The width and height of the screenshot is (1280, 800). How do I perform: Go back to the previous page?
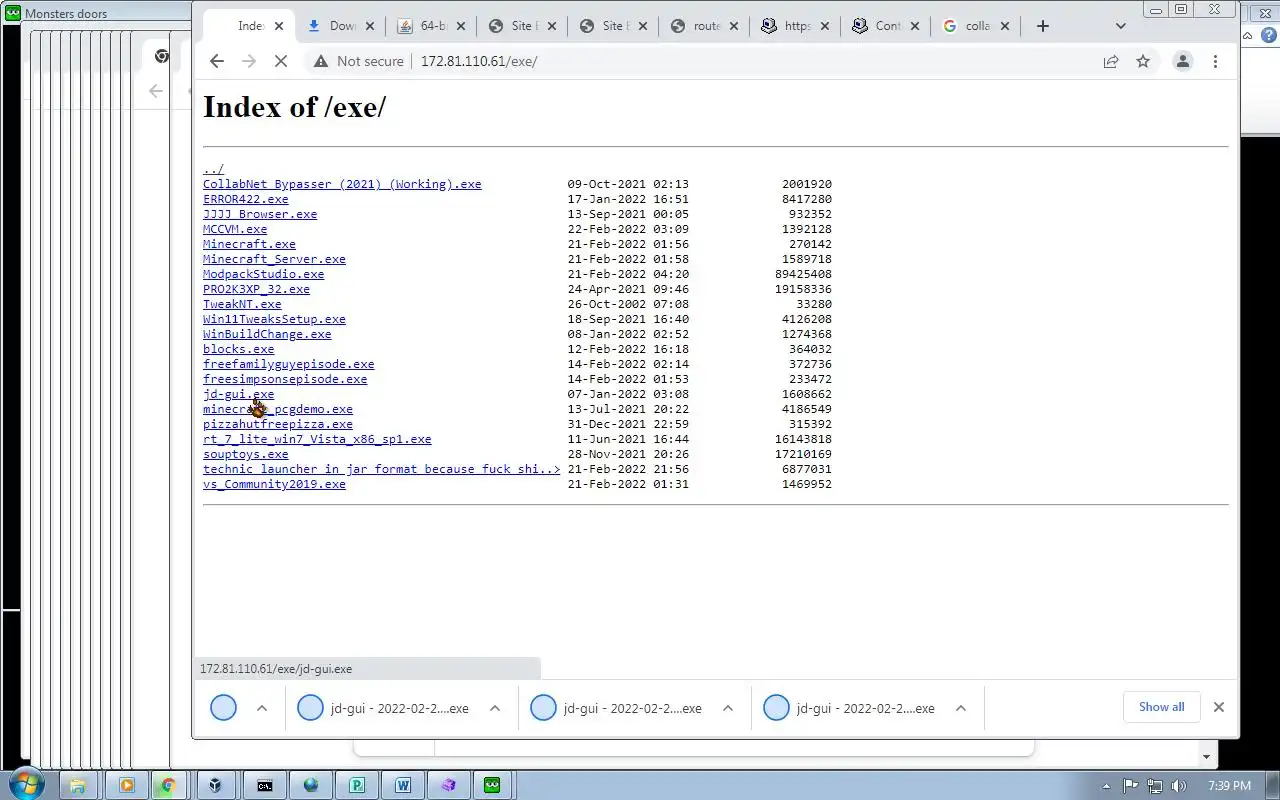(217, 61)
